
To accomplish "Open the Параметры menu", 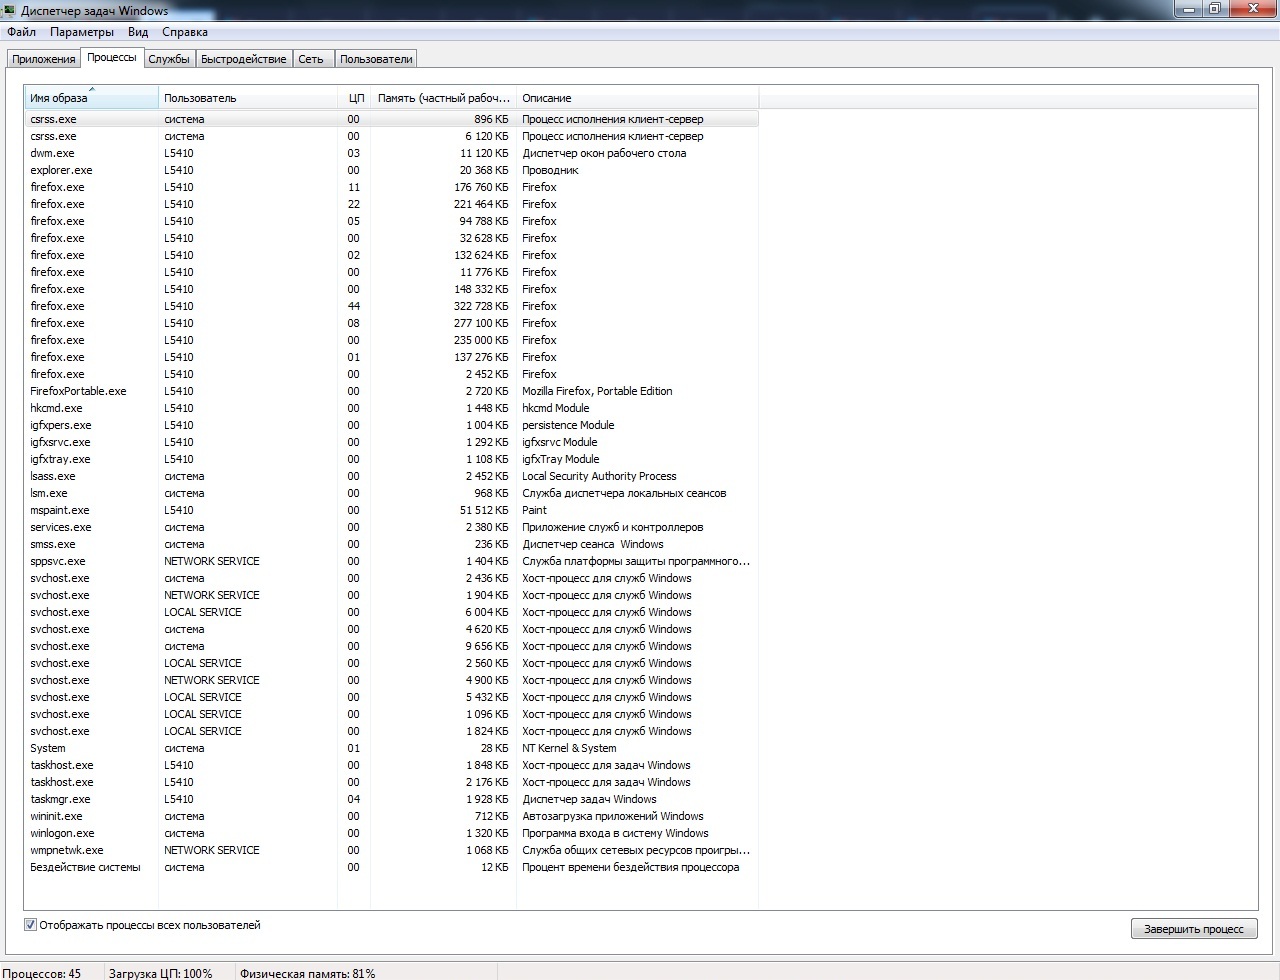I will coord(82,32).
